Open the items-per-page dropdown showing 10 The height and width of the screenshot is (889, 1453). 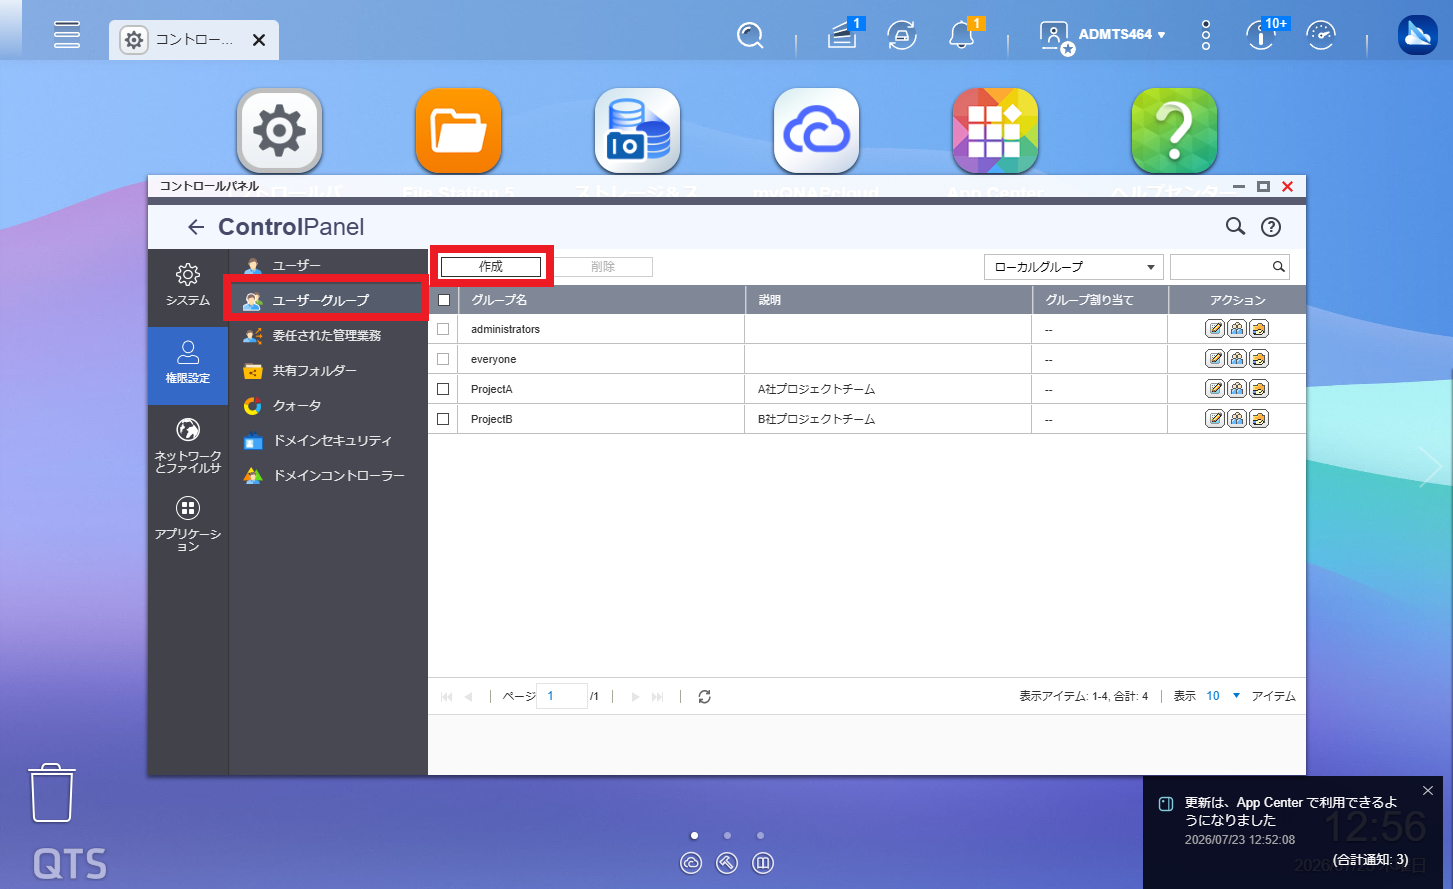click(1223, 696)
